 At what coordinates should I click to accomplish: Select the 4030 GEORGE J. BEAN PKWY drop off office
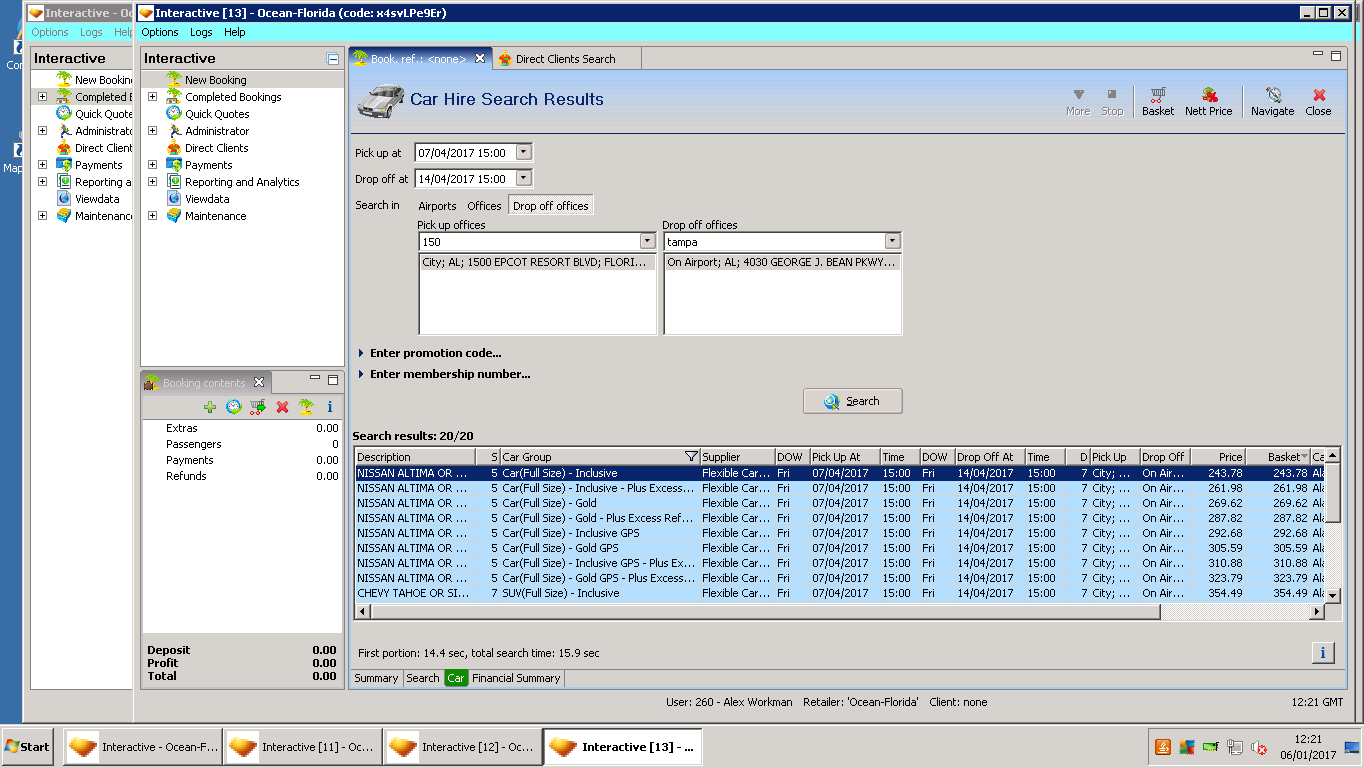click(782, 263)
